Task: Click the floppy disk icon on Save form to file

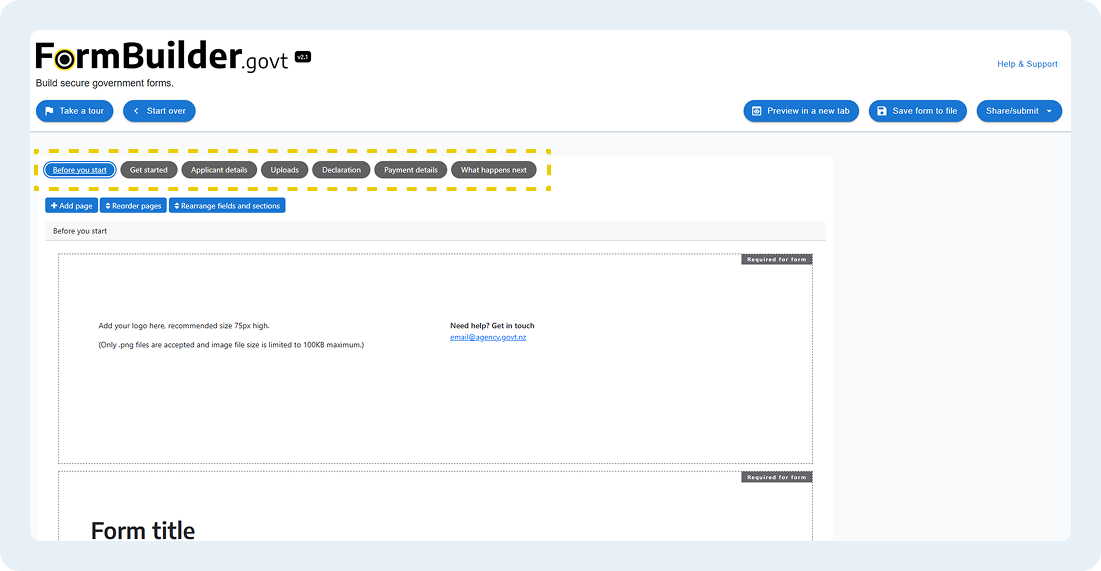Action: coord(882,111)
